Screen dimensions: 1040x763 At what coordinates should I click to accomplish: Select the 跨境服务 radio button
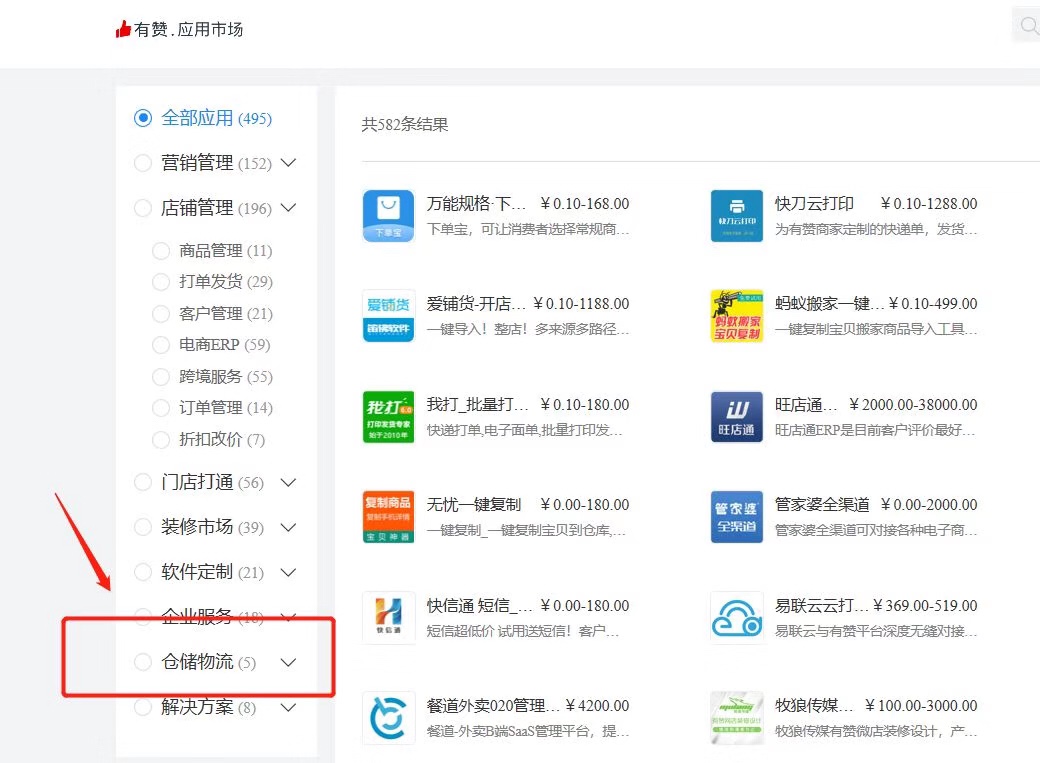coord(161,377)
